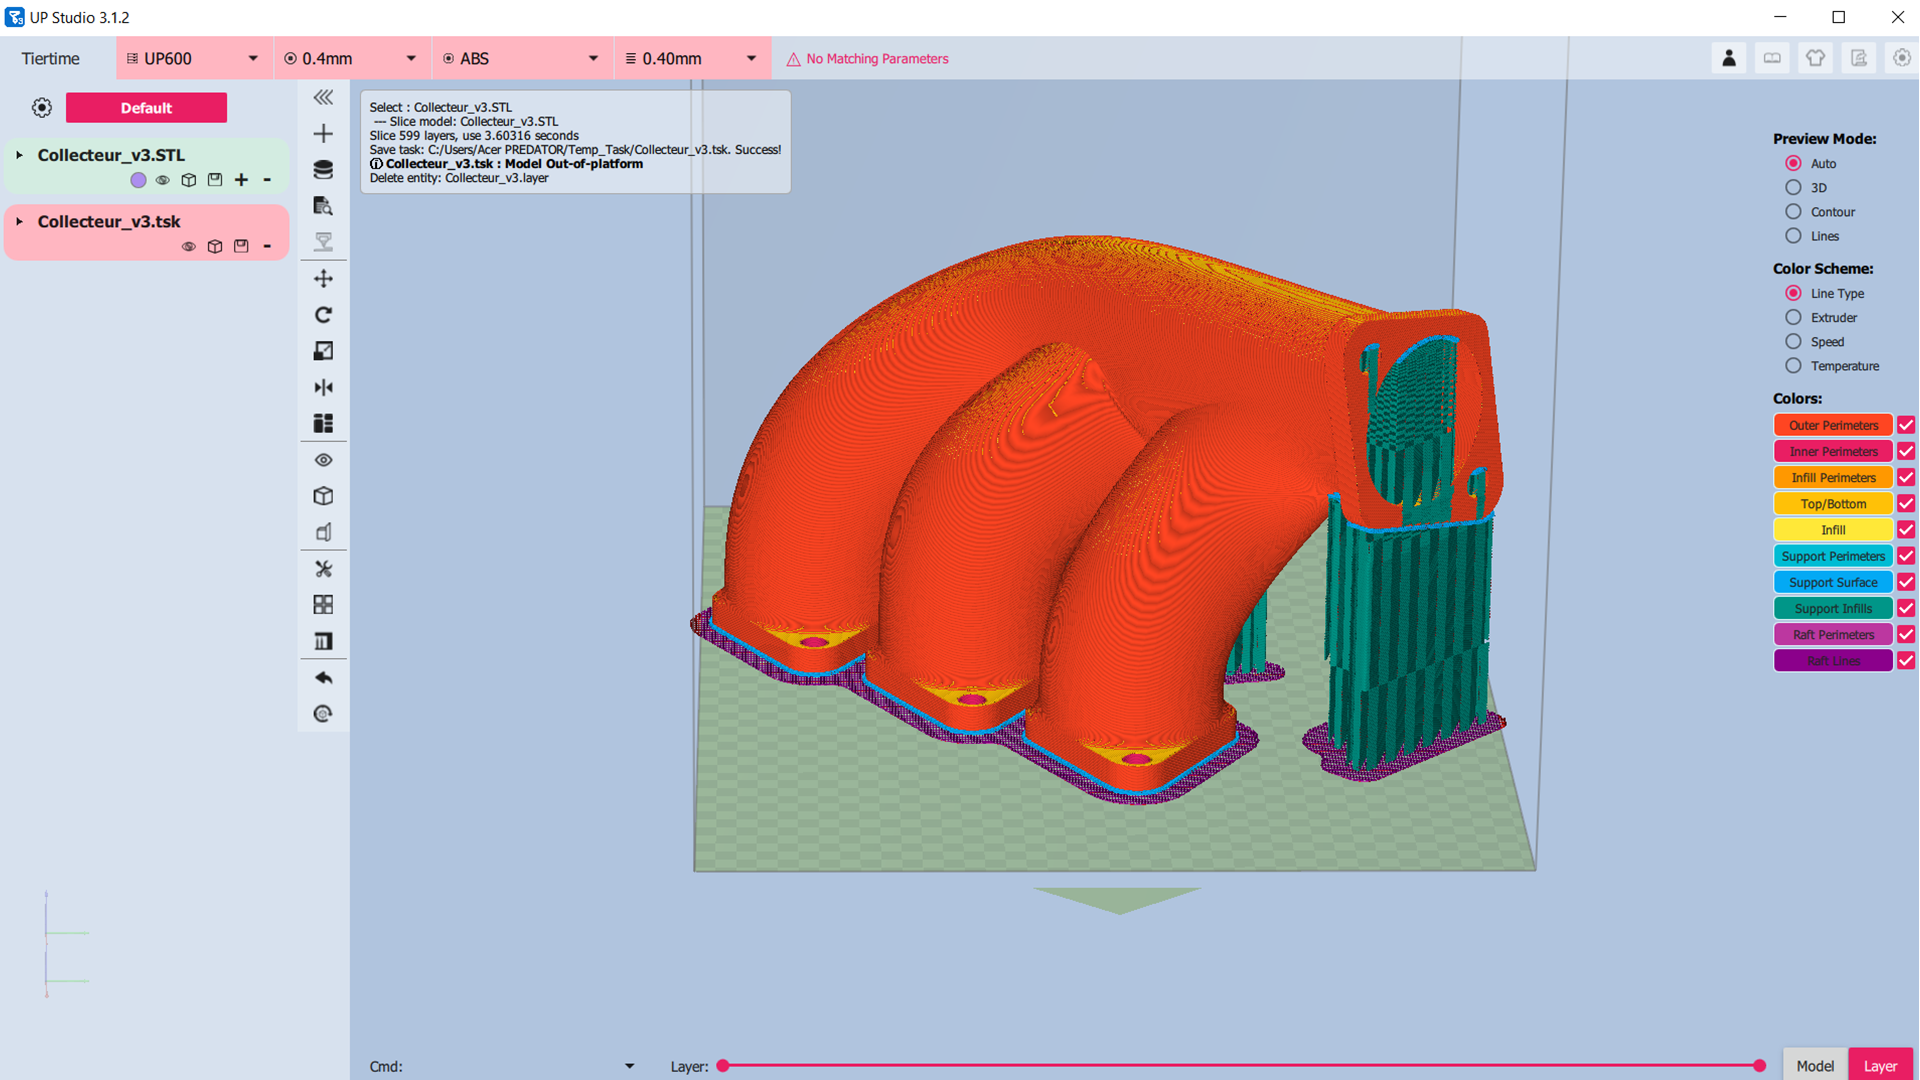
Task: Toggle visibility of Collecteur_v3.tsk
Action: point(188,247)
